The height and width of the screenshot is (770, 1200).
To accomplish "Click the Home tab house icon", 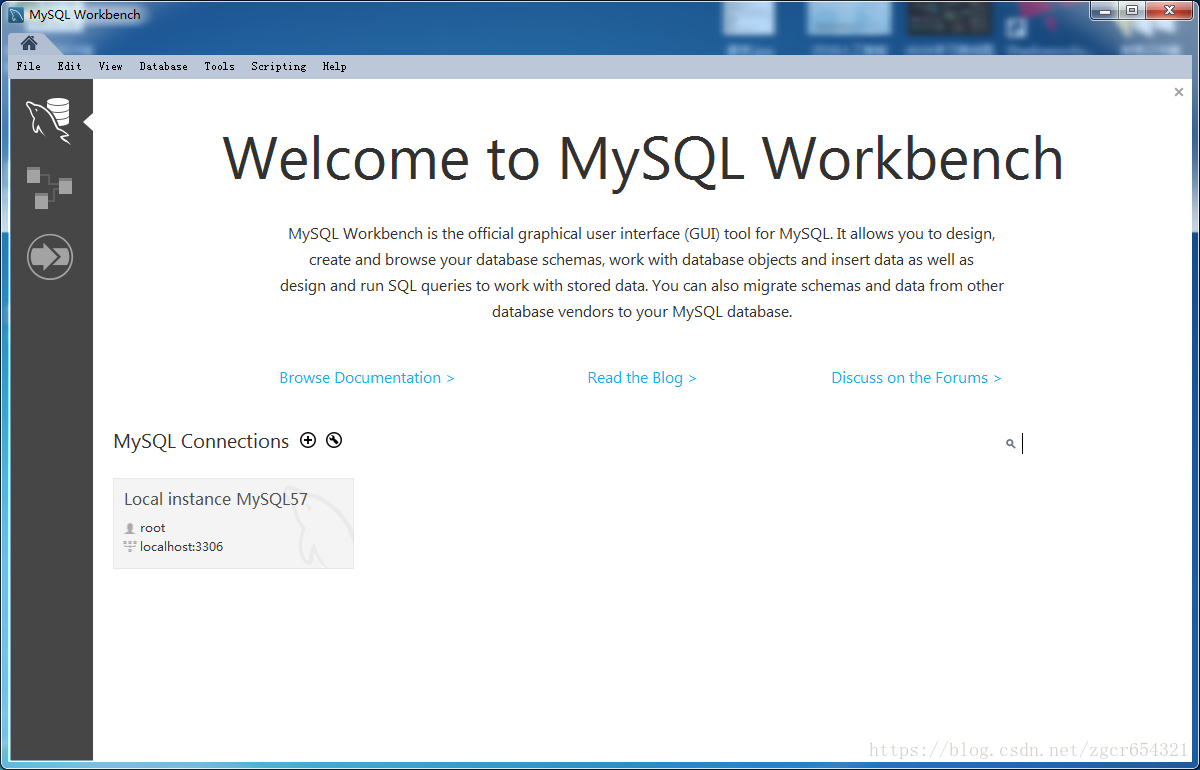I will pyautogui.click(x=29, y=43).
